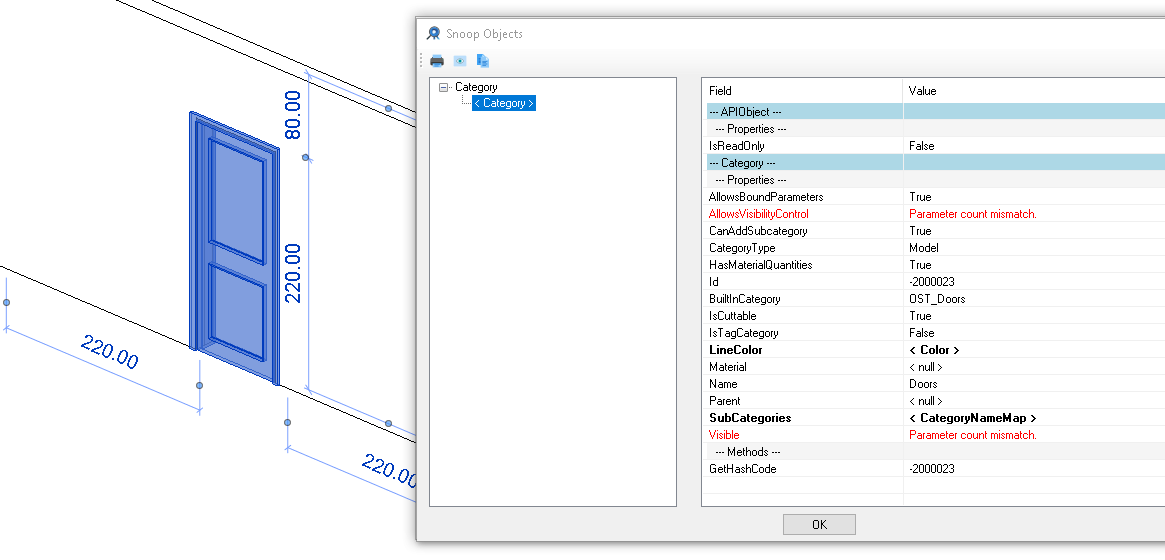
Task: Select the GetHashCode method row
Action: click(742, 469)
